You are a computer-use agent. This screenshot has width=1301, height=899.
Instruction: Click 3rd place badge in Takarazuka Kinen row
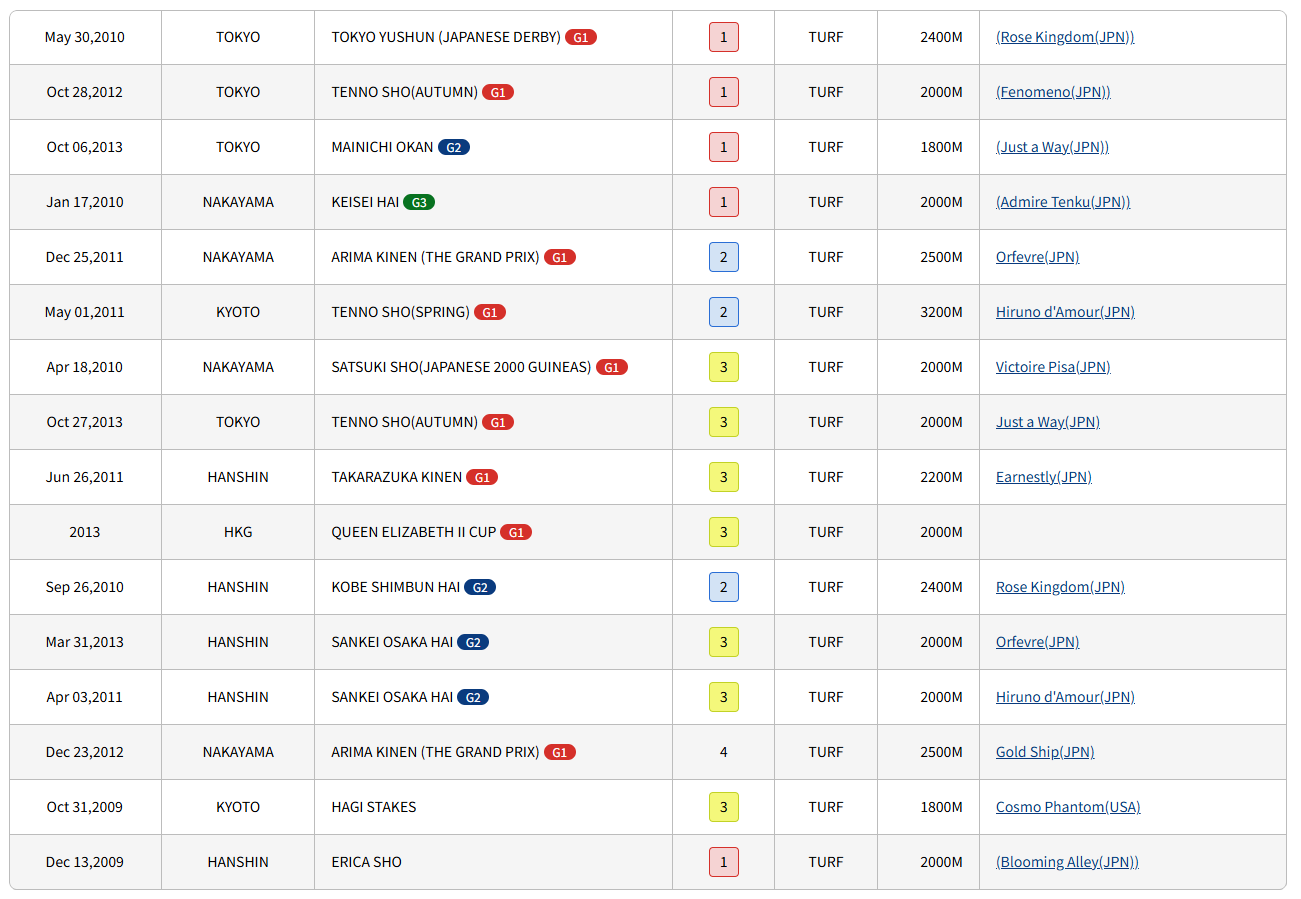[724, 477]
